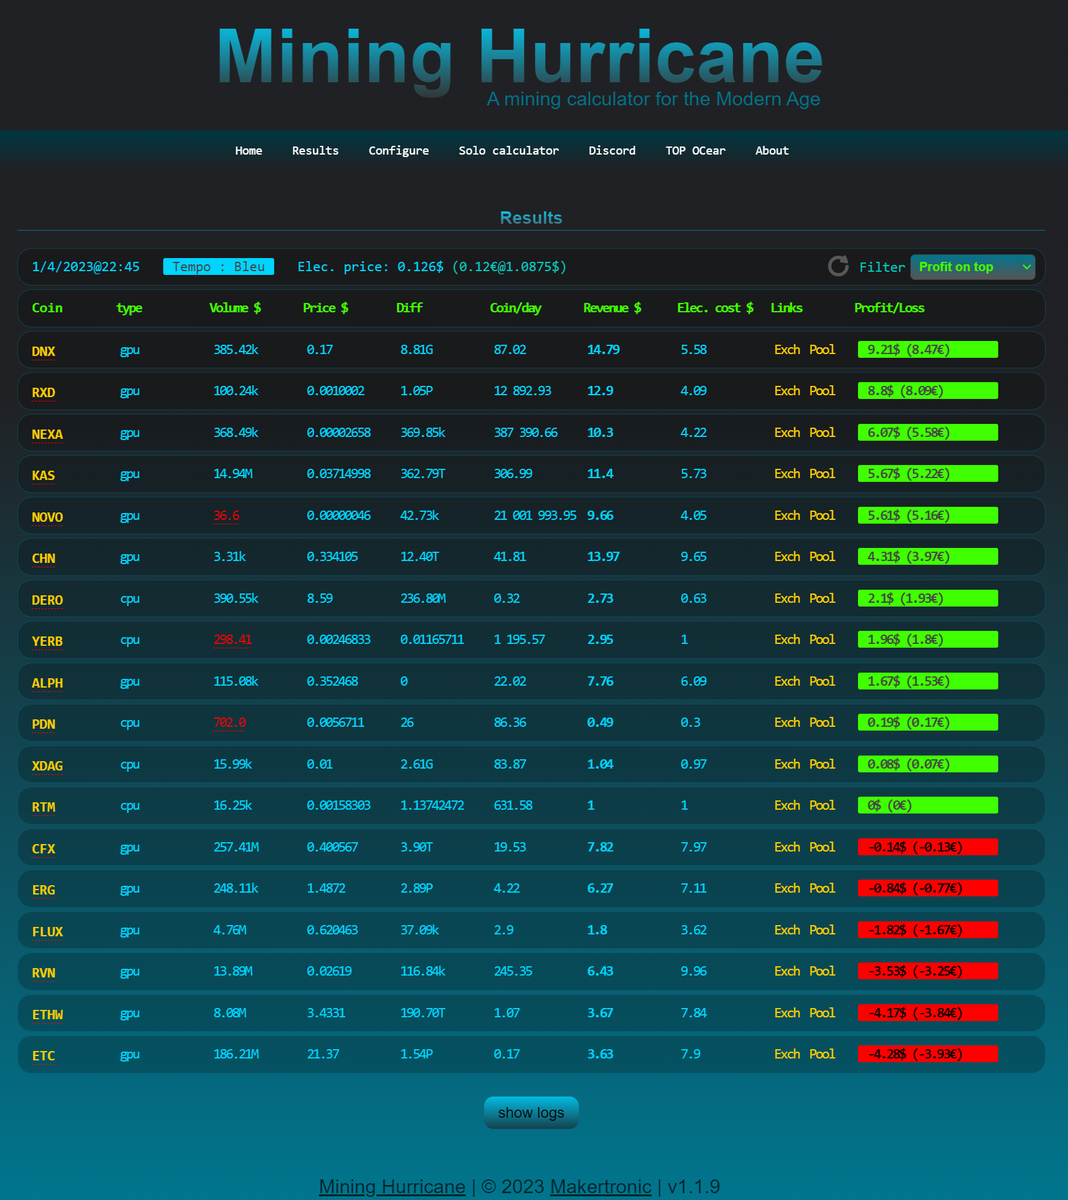Open the Exch link for CHN
Screen dimensions: 1068x1200
pos(787,557)
